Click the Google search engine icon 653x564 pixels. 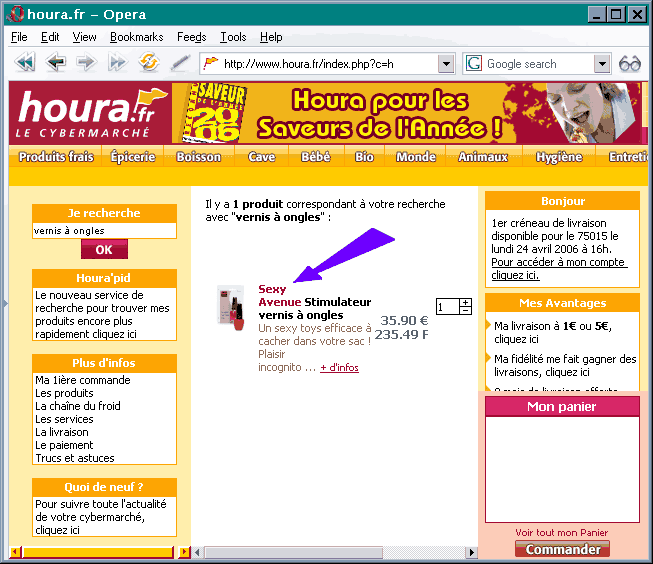(x=474, y=64)
